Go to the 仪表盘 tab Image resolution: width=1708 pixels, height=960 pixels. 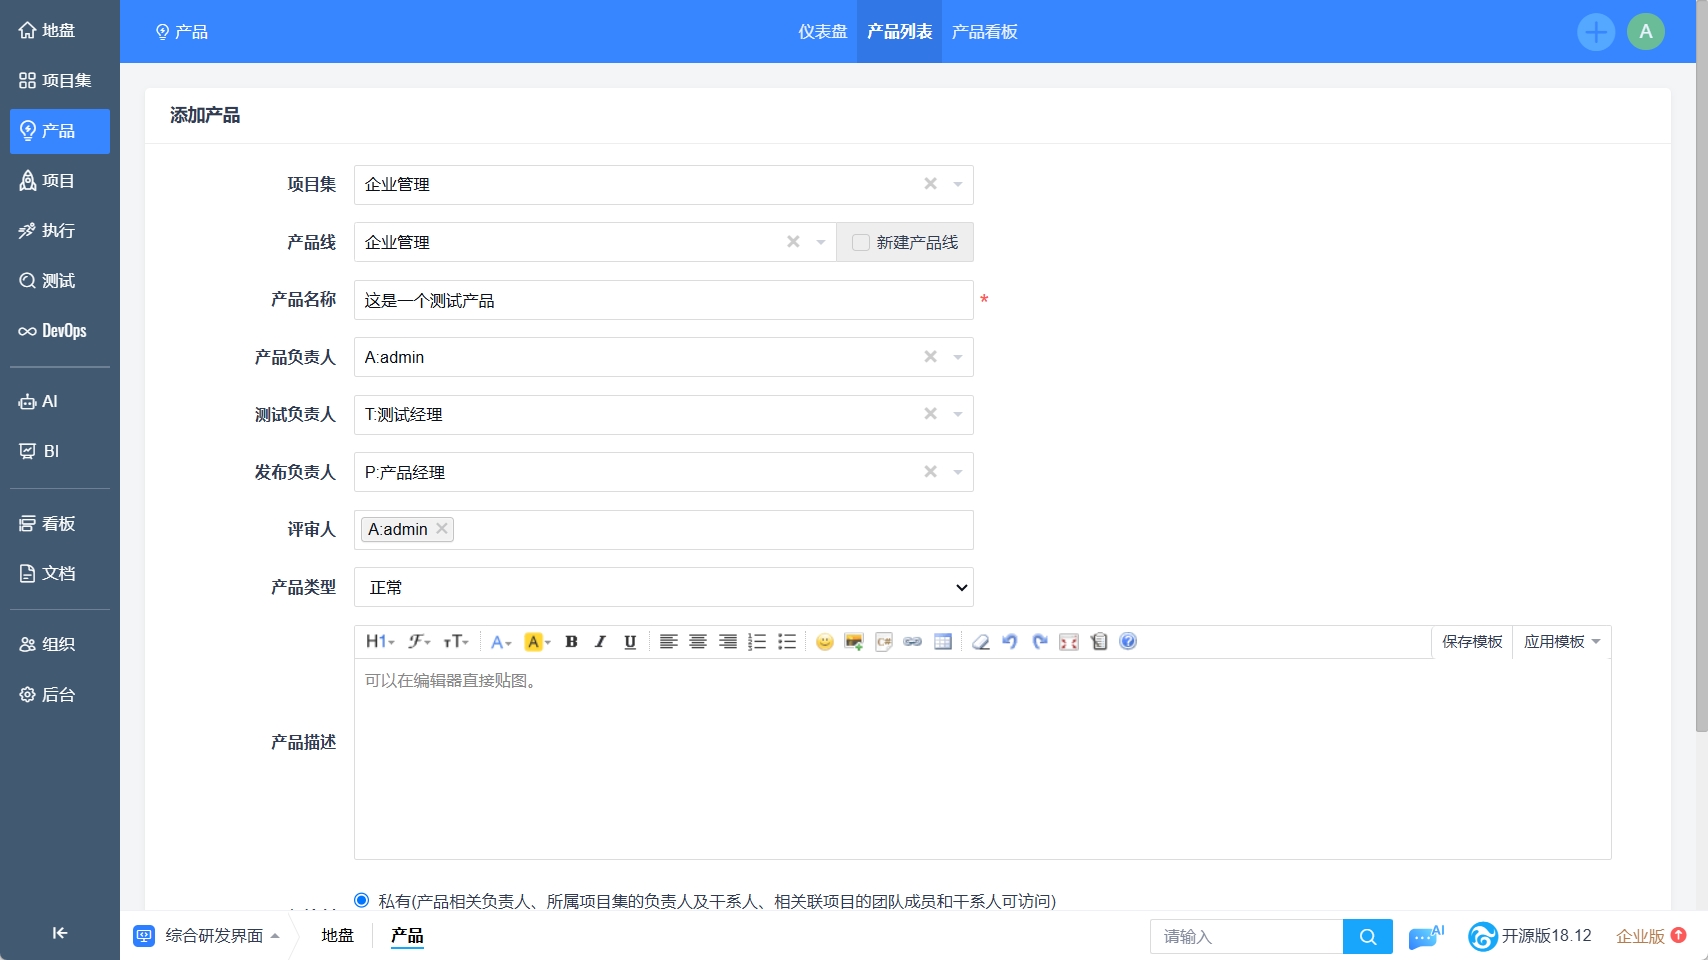822,32
